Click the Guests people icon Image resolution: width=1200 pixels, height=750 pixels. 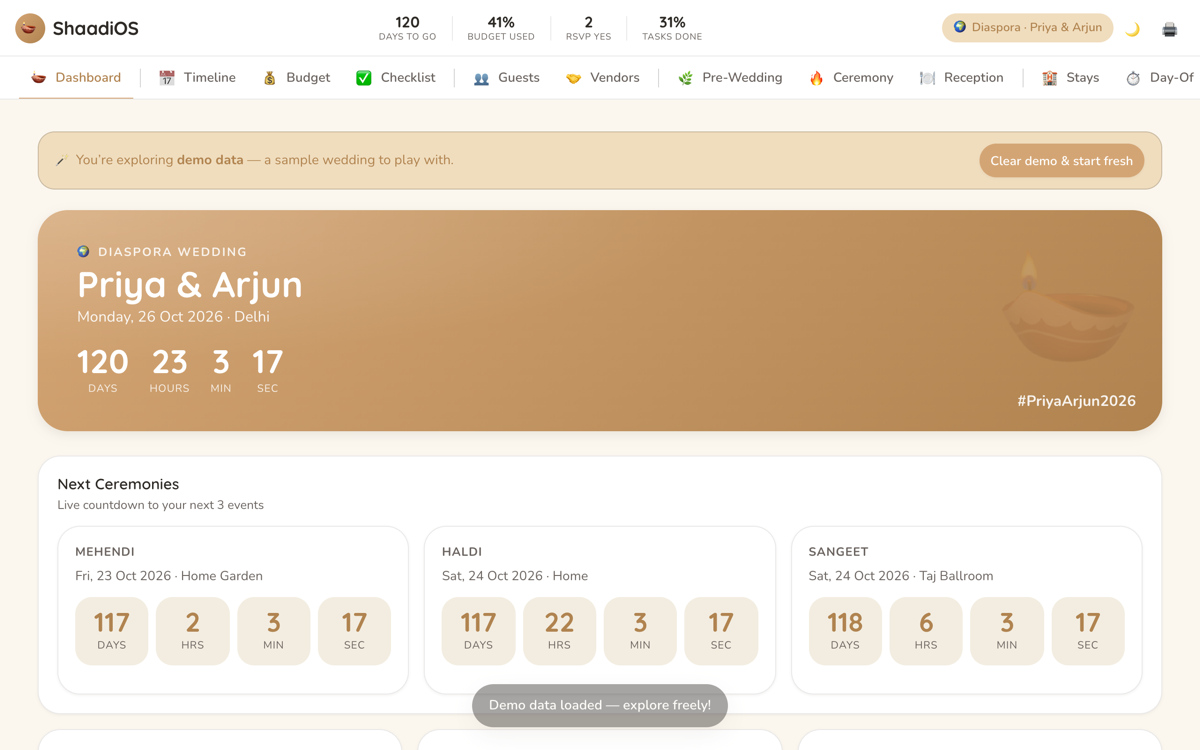(481, 78)
